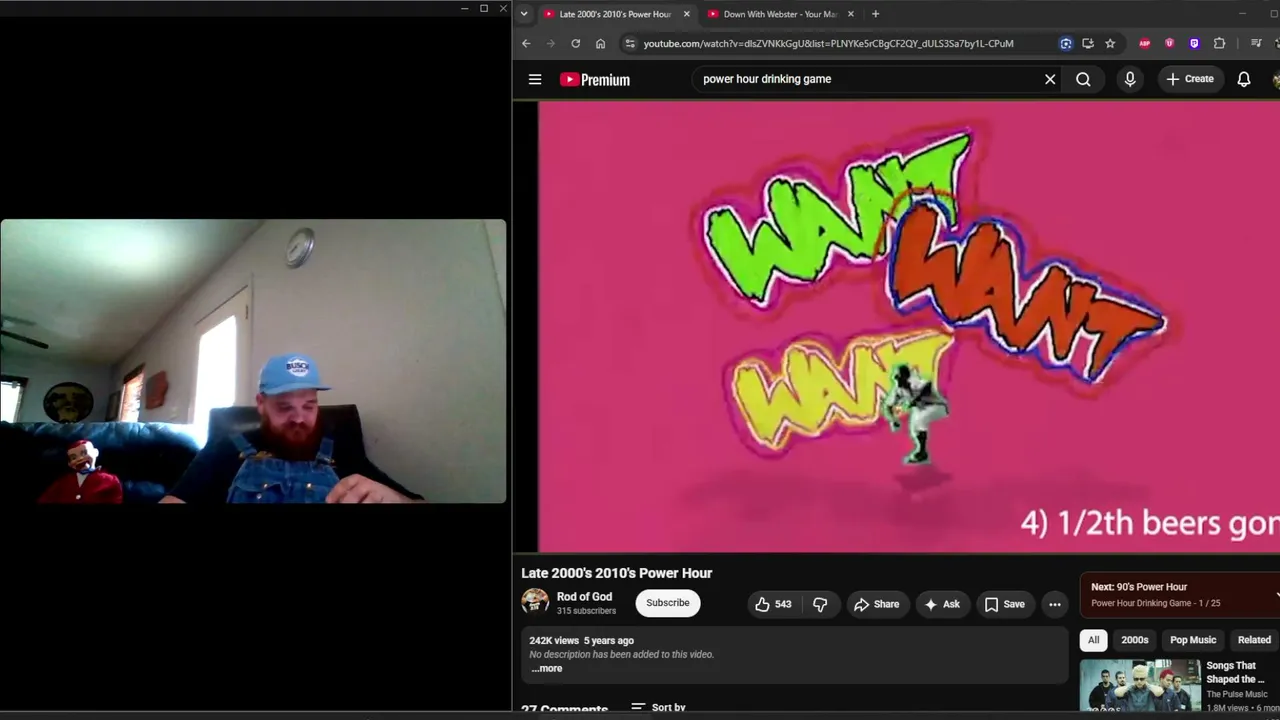Viewport: 1280px width, 720px height.
Task: Filter recommendations by 2000s chip
Action: (x=1134, y=640)
